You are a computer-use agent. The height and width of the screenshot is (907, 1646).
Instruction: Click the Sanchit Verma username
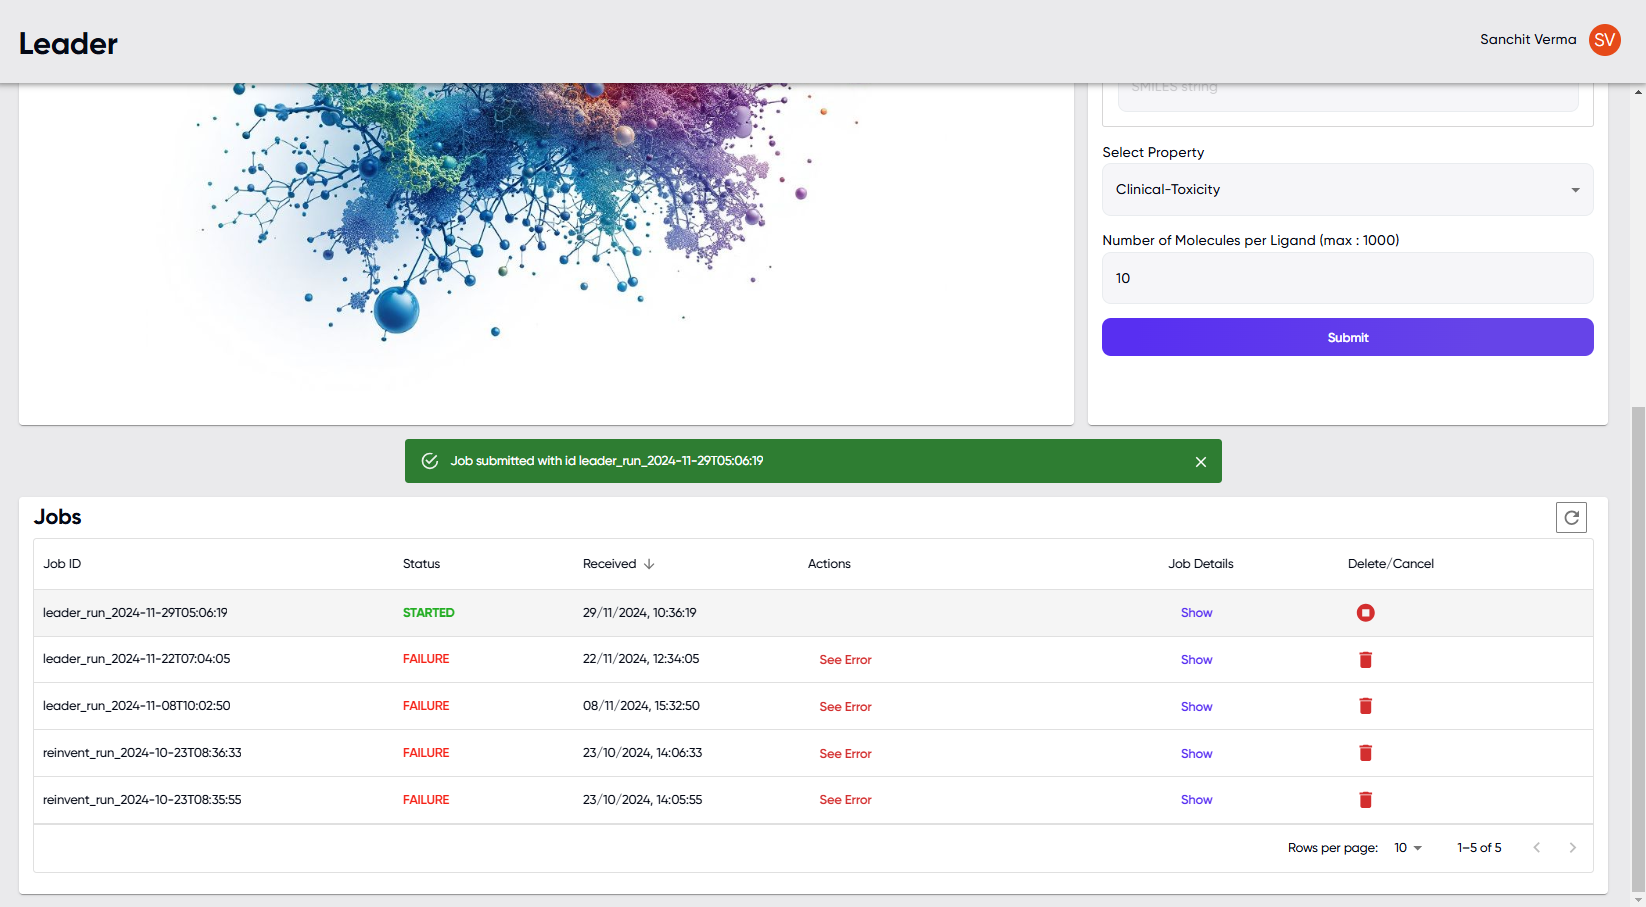1528,40
